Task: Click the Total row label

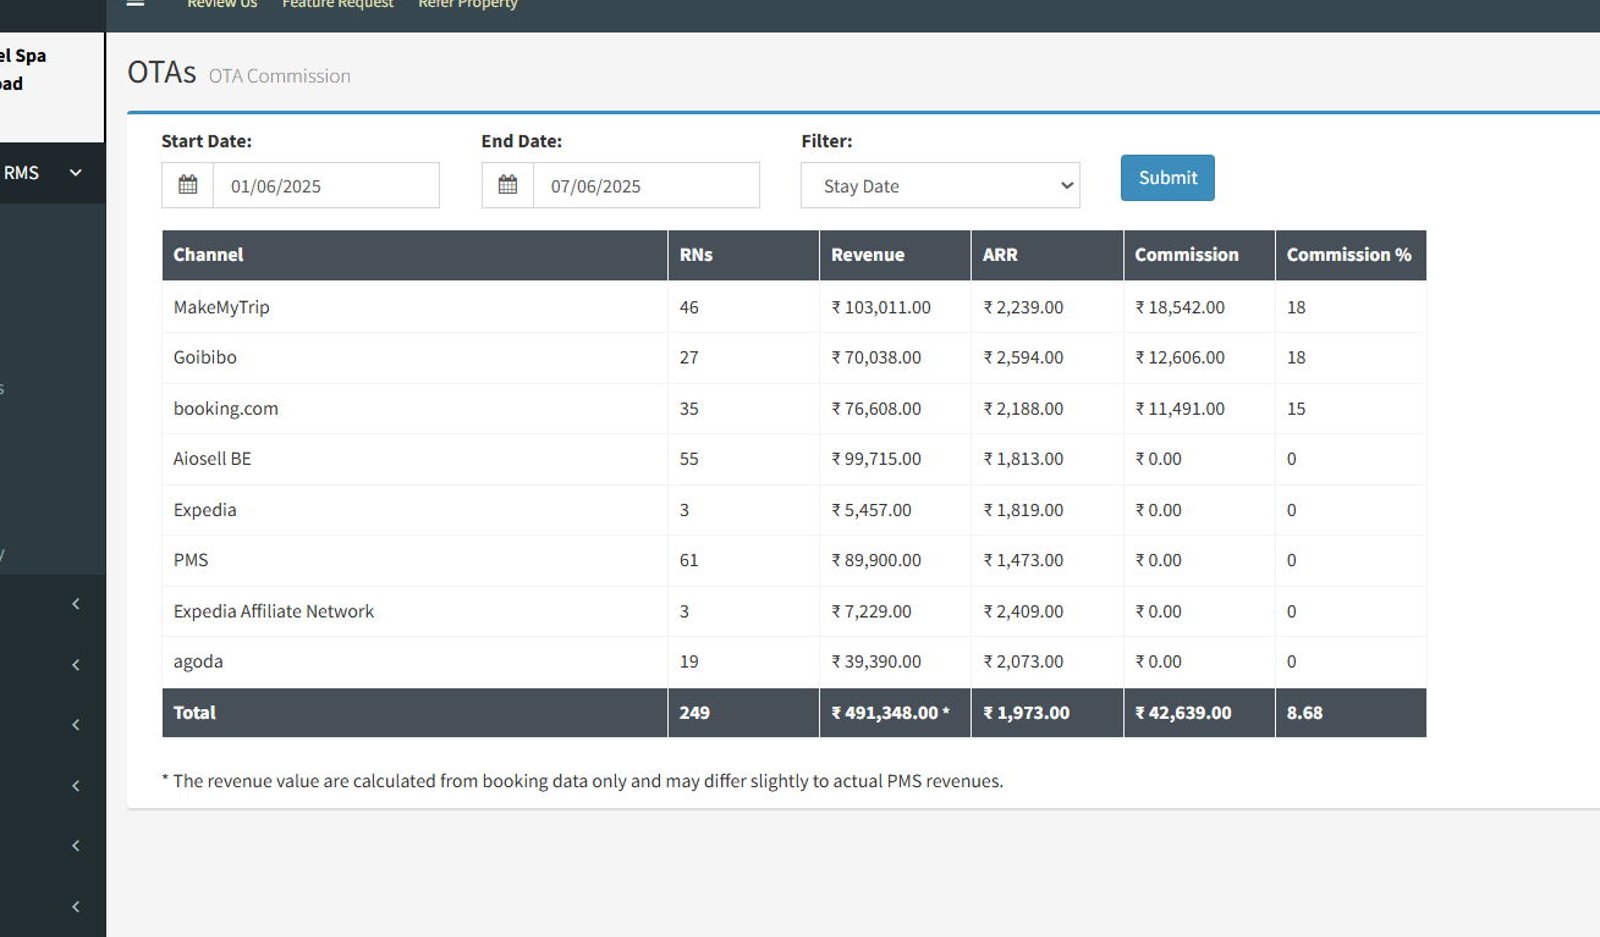Action: coord(194,713)
